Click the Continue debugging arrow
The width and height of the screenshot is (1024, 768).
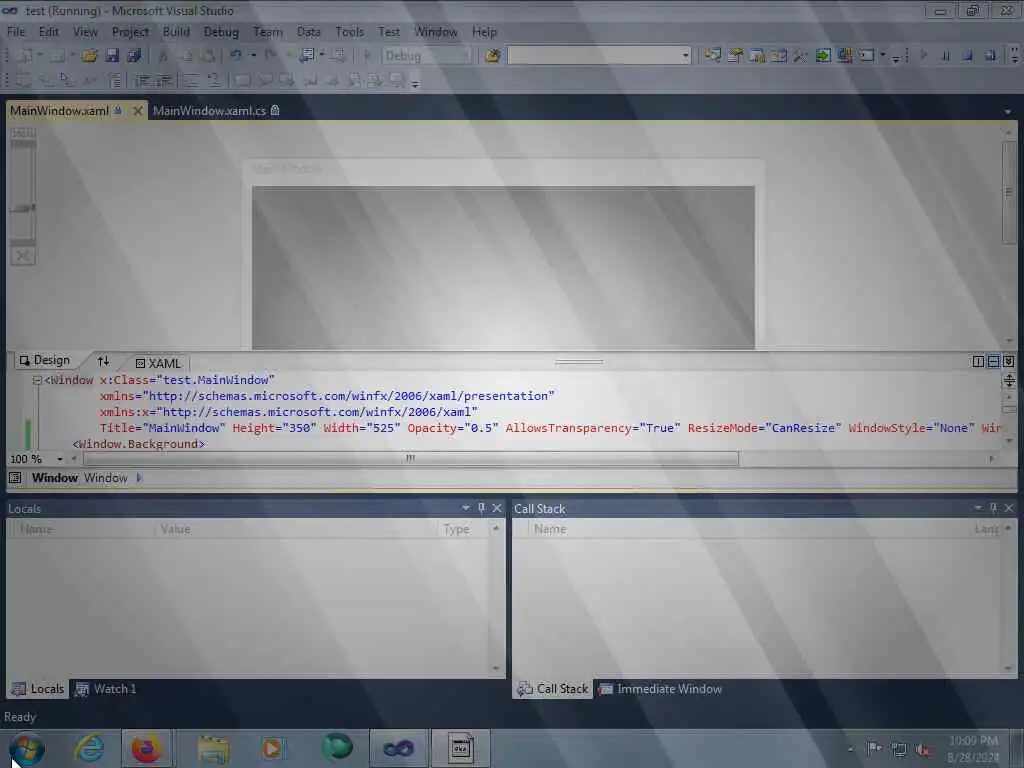coord(923,56)
